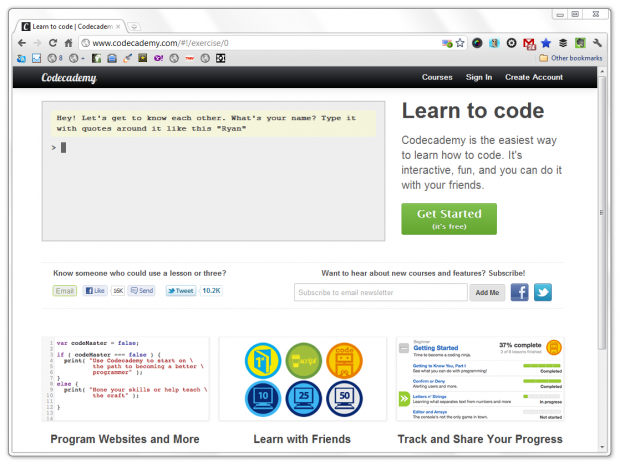Viewport: 620px width, 464px height.
Task: Click the 10 exercises badge
Action: [x=263, y=399]
